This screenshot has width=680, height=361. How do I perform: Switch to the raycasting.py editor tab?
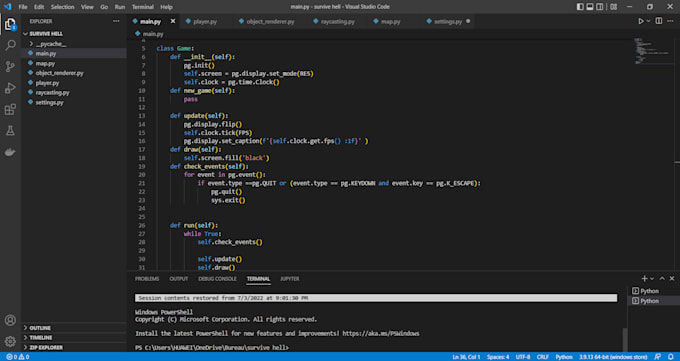(x=338, y=21)
